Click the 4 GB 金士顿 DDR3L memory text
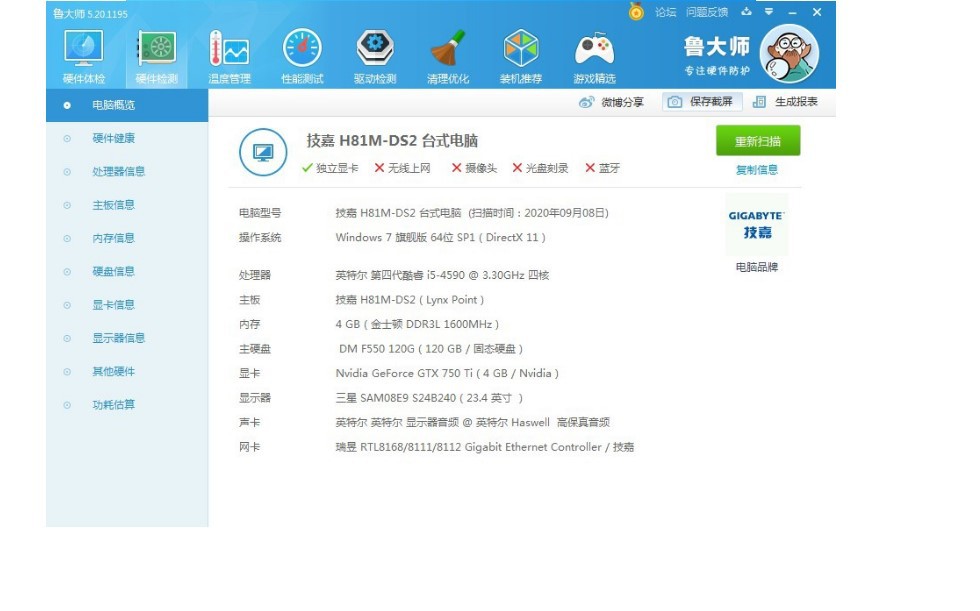Image resolution: width=980 pixels, height=611 pixels. click(x=417, y=324)
